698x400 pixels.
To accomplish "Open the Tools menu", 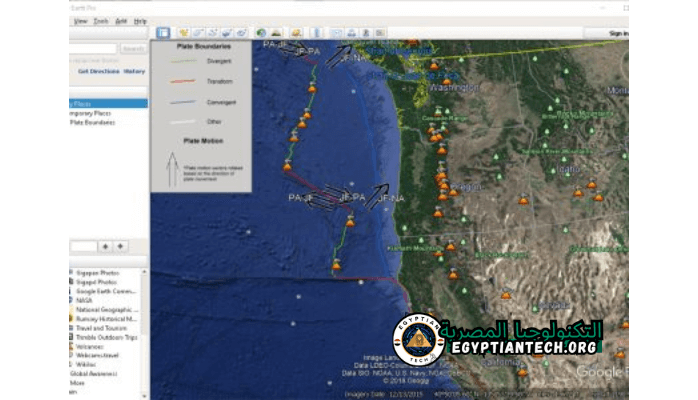I will (x=101, y=20).
